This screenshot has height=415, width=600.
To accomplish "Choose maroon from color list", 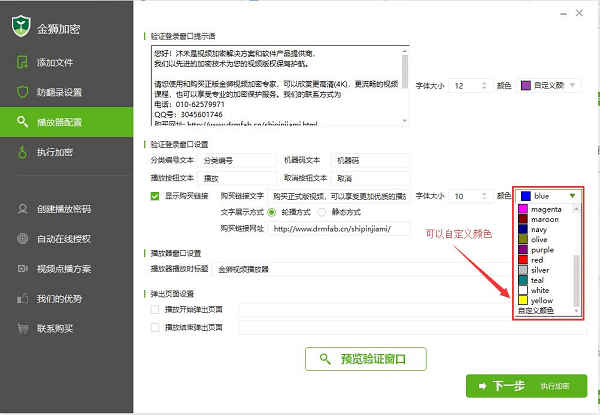I will click(545, 219).
